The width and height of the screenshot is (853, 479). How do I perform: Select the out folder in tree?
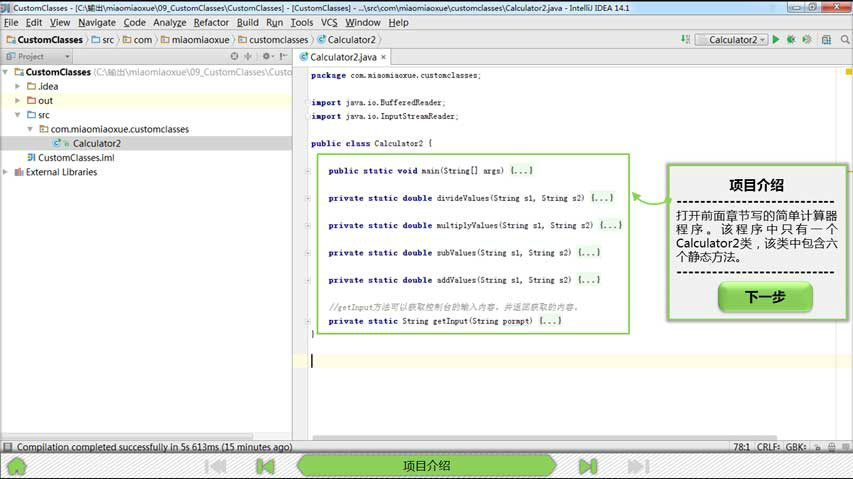[45, 101]
